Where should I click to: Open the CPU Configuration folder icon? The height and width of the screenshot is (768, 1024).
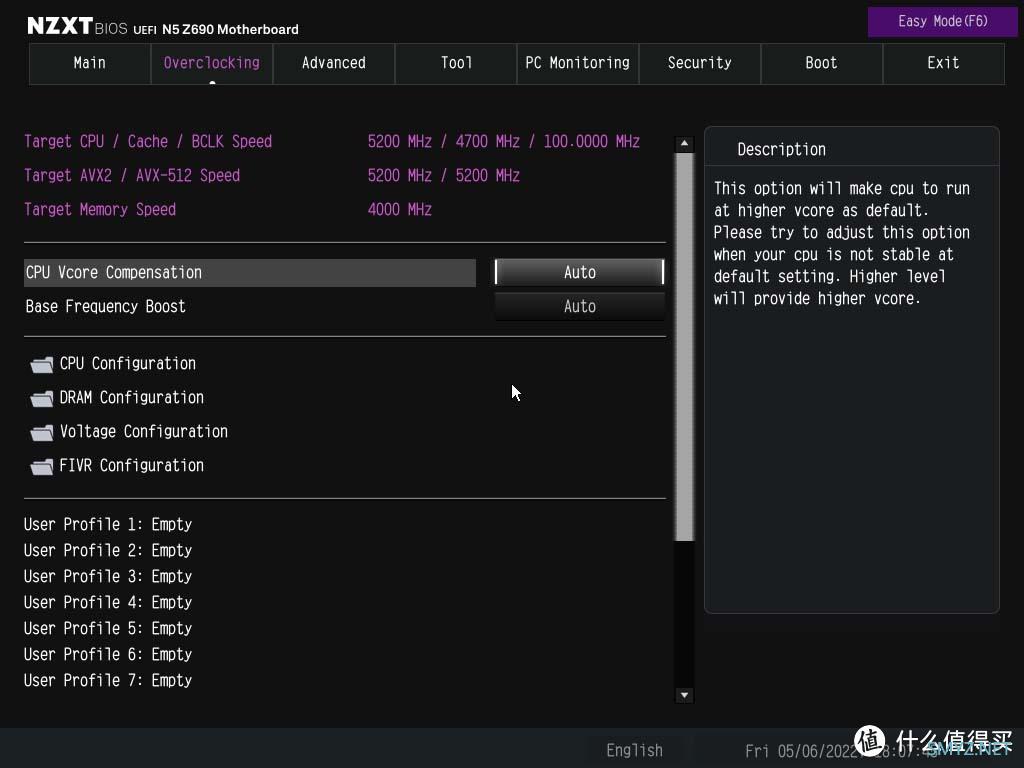pos(42,365)
